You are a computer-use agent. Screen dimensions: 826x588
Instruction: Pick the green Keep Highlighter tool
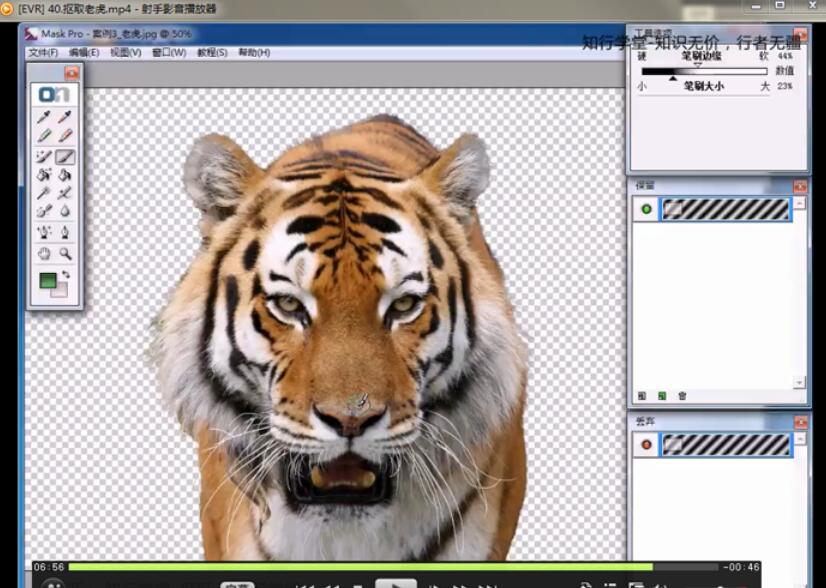click(44, 136)
